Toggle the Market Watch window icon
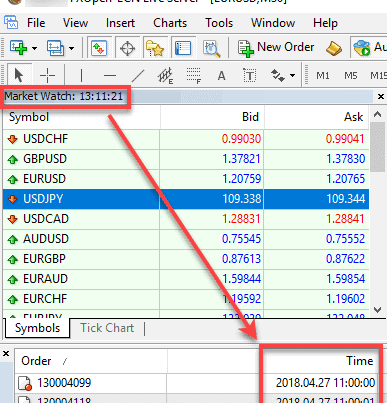 point(99,48)
